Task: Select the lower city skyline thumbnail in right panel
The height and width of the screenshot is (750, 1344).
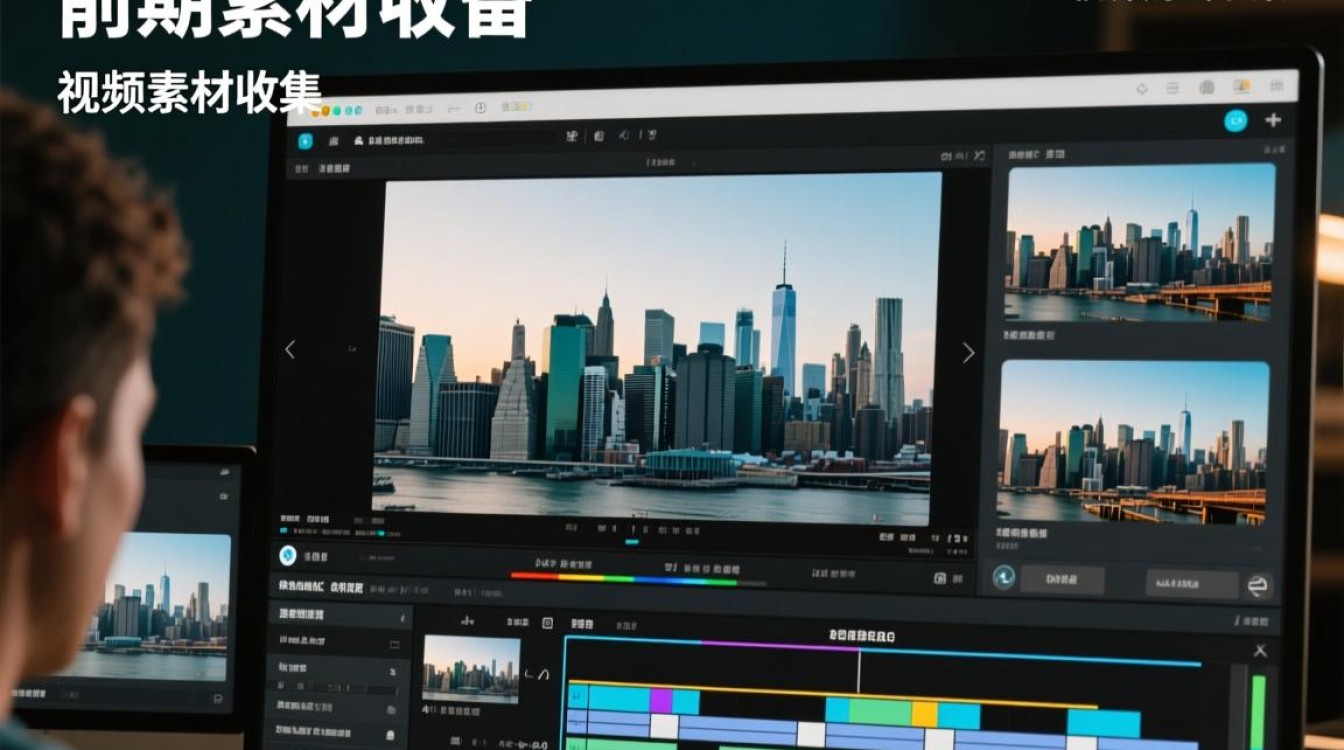Action: [x=1134, y=442]
